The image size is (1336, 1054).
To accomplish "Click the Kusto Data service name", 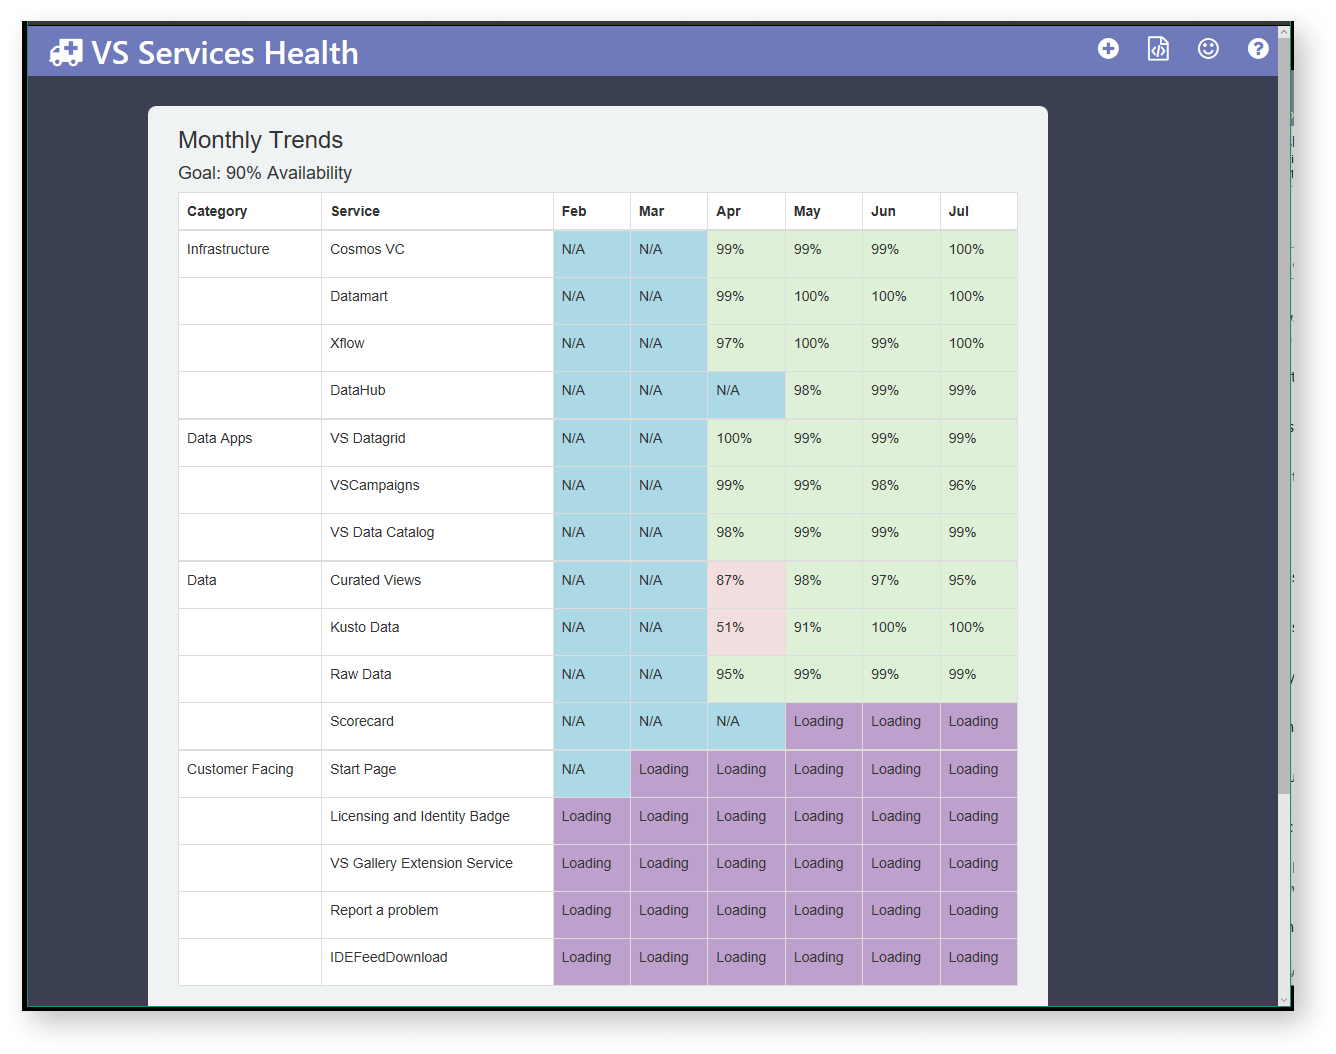I will (365, 627).
